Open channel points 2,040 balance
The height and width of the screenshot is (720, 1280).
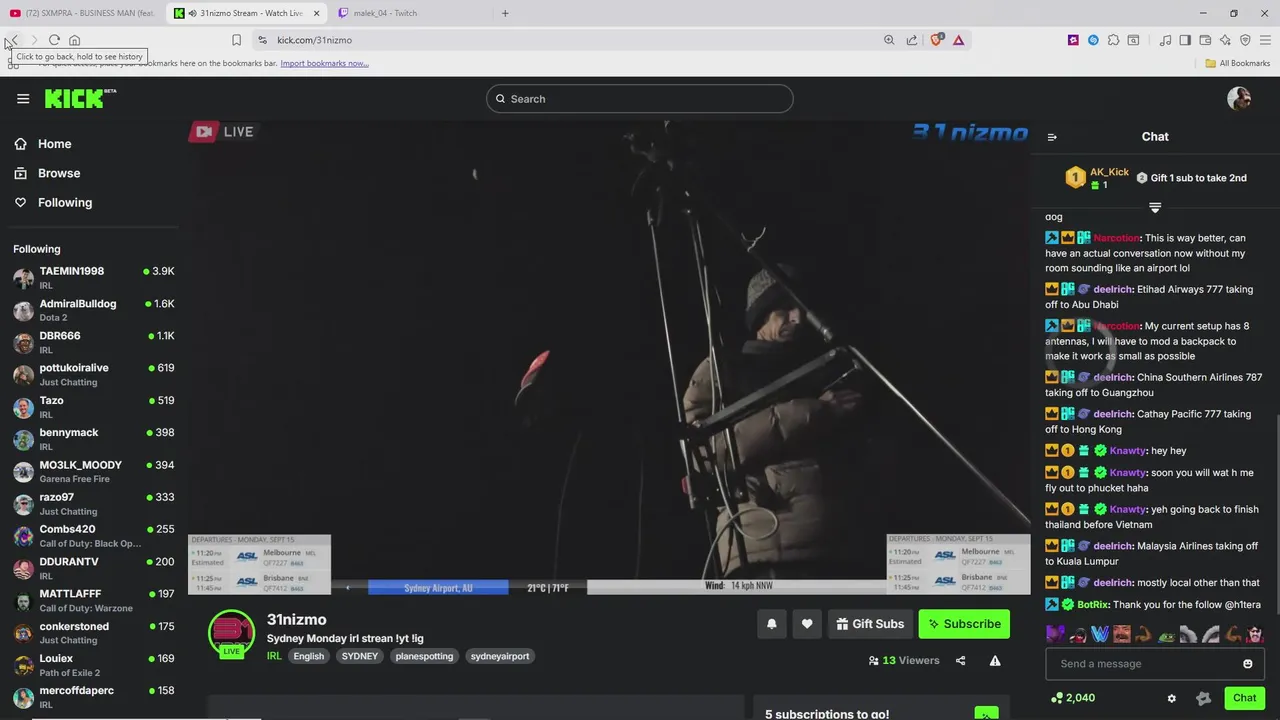(1073, 698)
